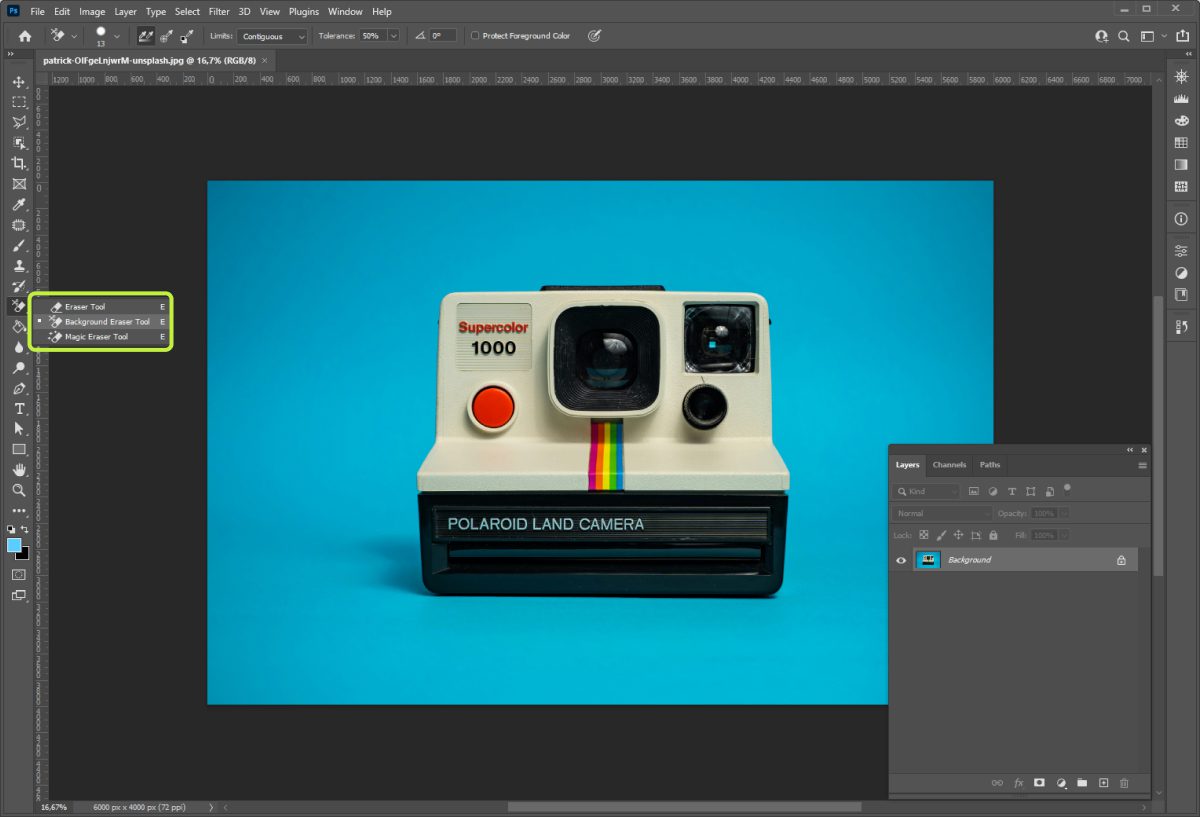Select the Blur tool

click(x=19, y=348)
